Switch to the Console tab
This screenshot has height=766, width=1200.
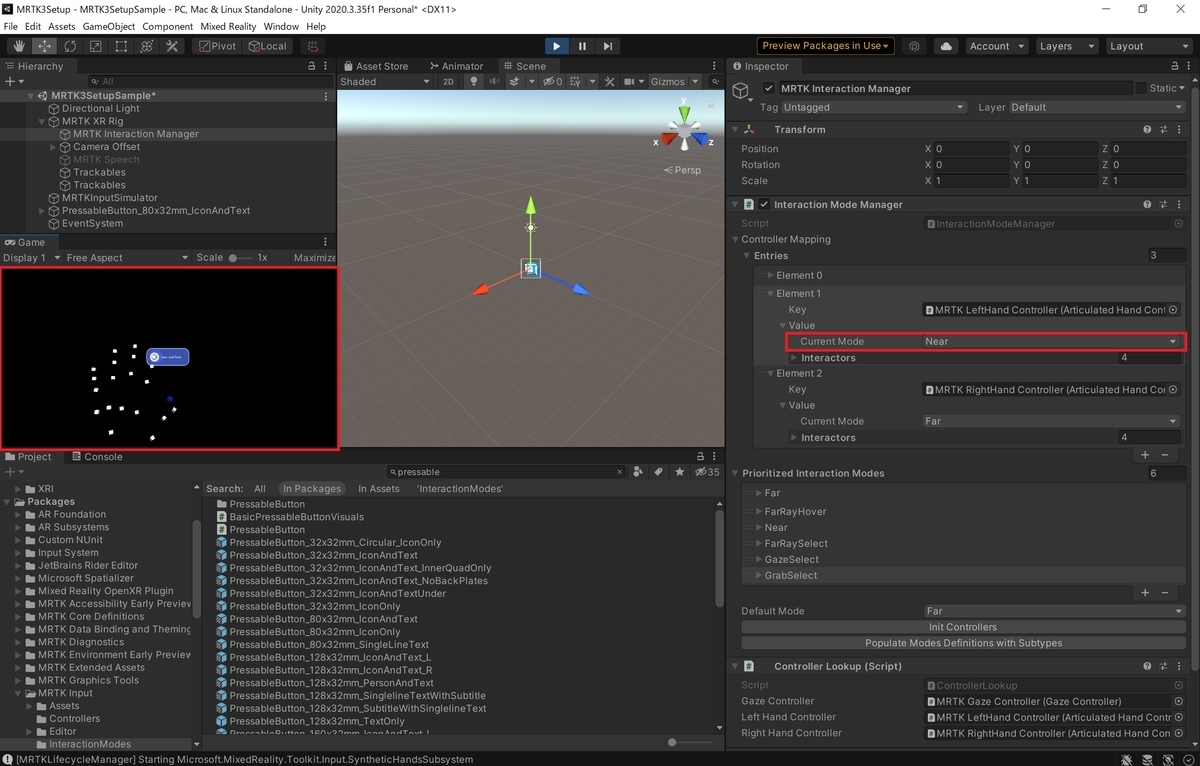coord(96,456)
